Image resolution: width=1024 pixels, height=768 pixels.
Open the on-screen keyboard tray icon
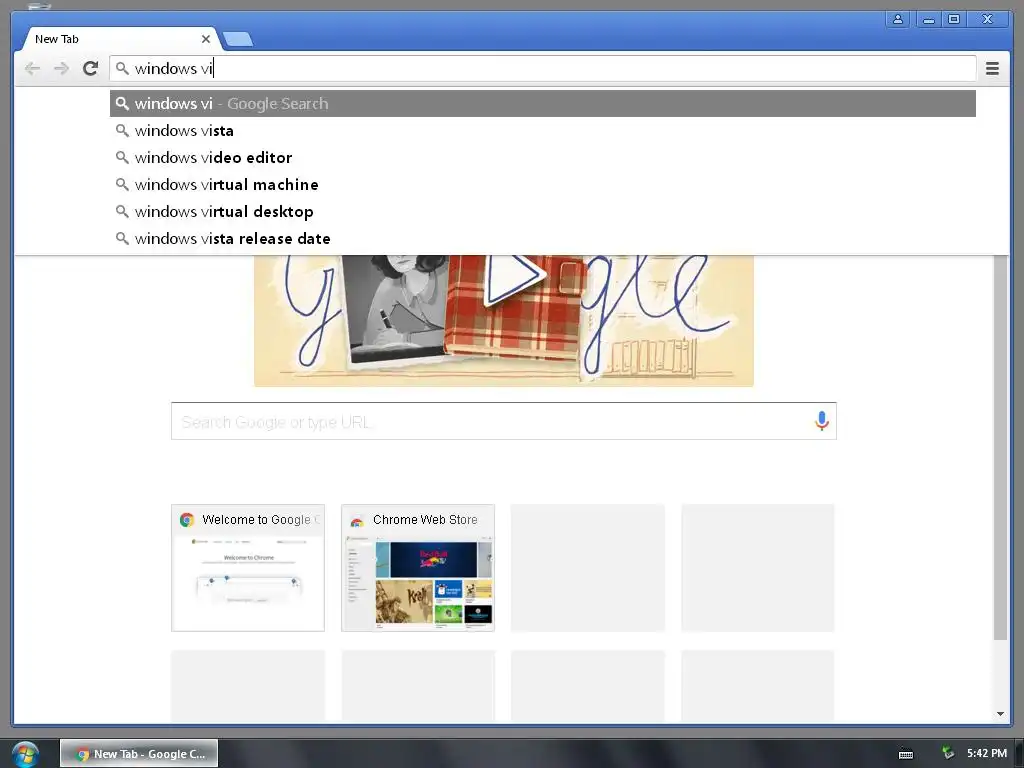pos(906,754)
